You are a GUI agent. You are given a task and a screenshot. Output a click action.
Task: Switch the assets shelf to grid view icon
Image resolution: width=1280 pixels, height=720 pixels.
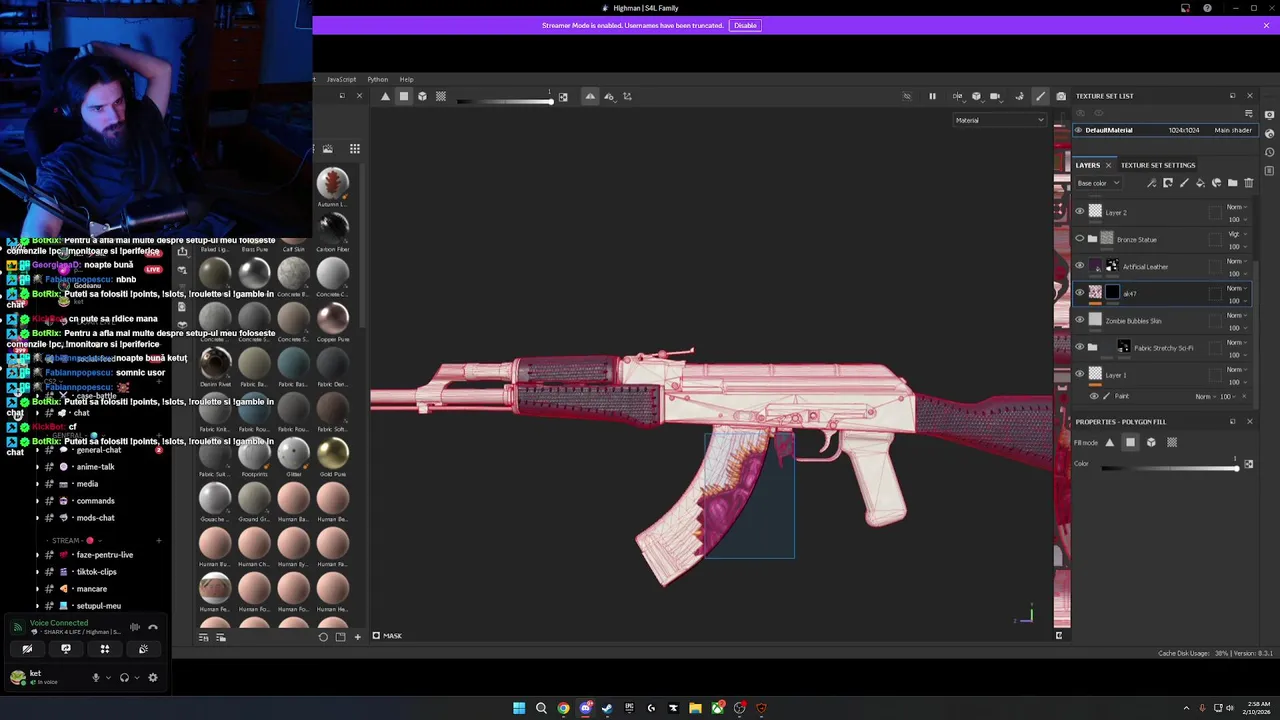point(354,149)
